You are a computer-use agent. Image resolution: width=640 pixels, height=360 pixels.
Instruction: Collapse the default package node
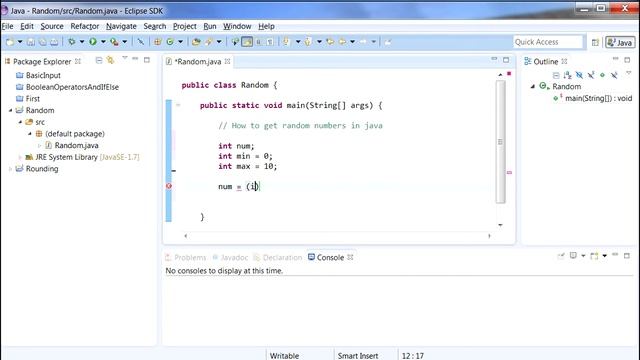[x=30, y=133]
